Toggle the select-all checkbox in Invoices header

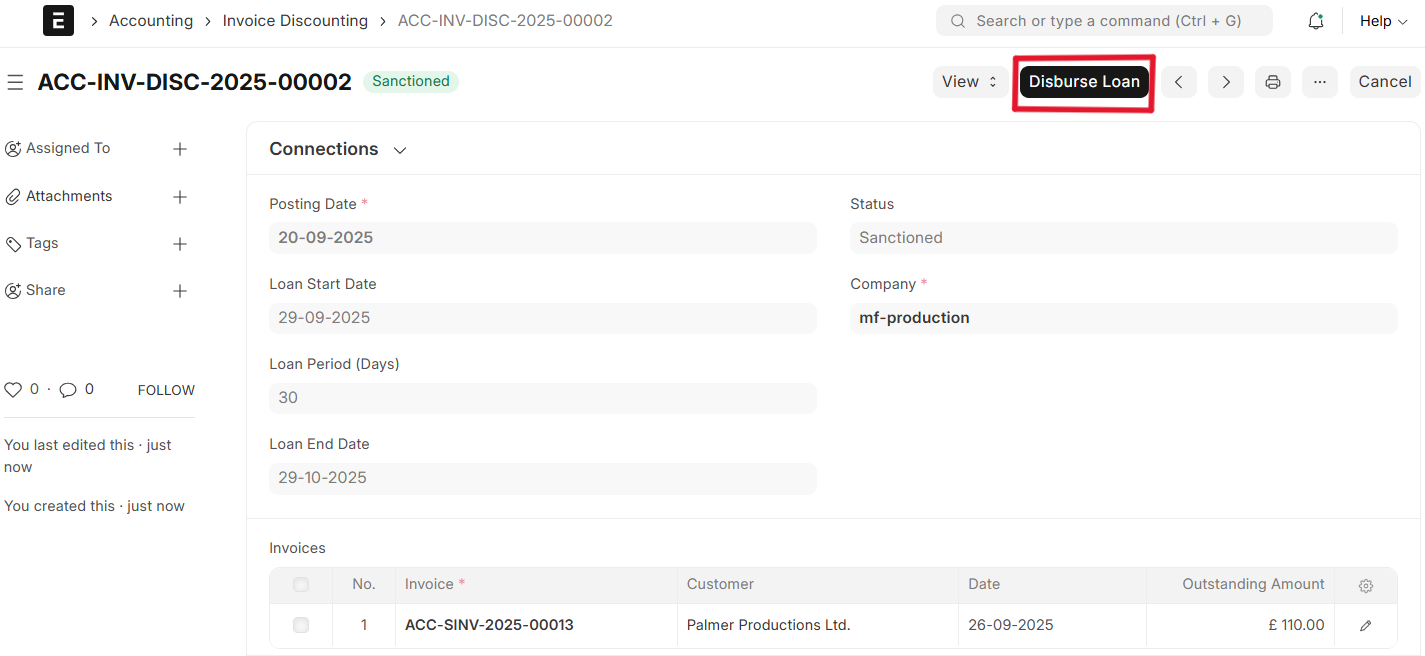pos(300,585)
